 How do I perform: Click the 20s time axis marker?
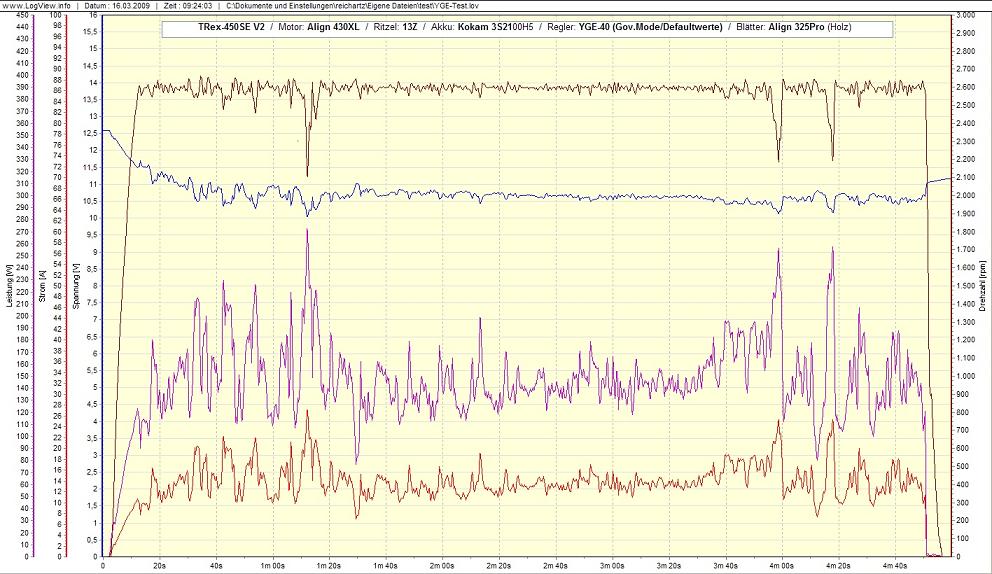[x=160, y=566]
